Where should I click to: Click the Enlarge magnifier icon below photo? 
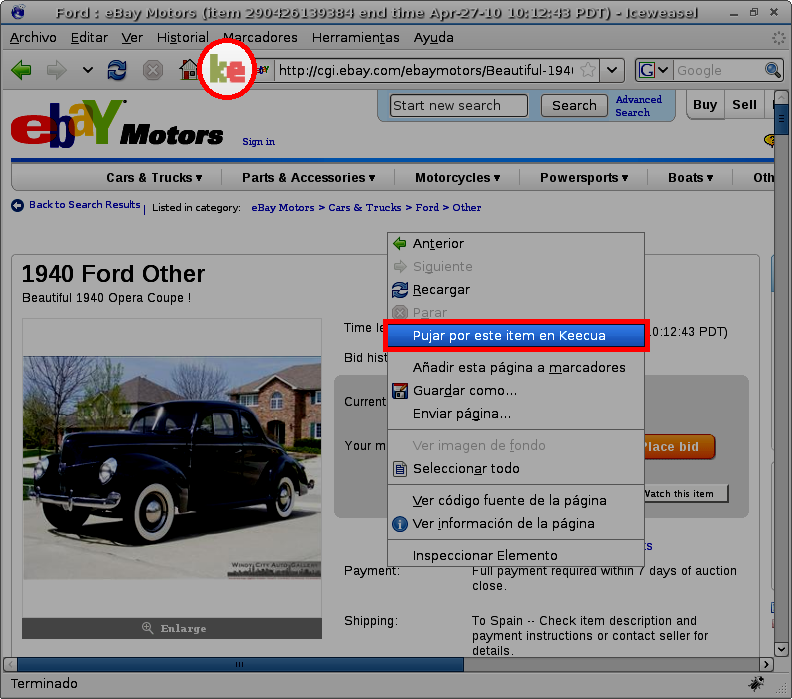click(147, 628)
